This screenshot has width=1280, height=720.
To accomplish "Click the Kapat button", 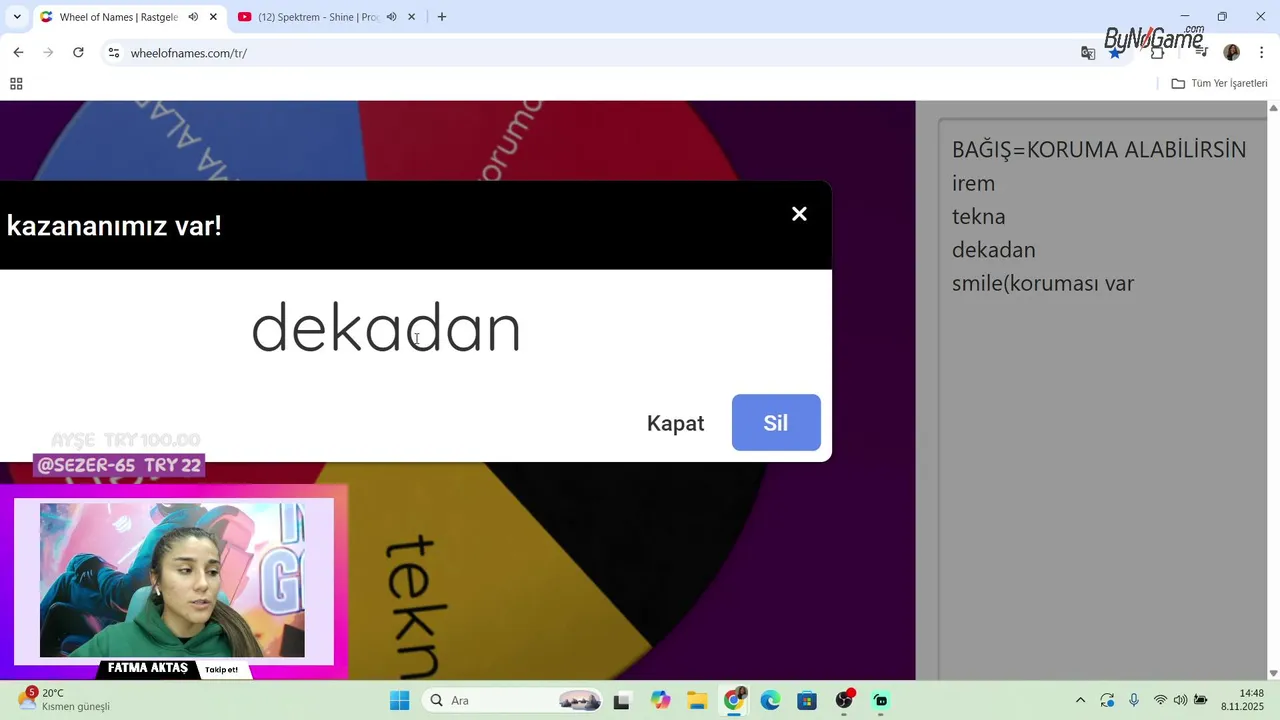I will pos(676,423).
